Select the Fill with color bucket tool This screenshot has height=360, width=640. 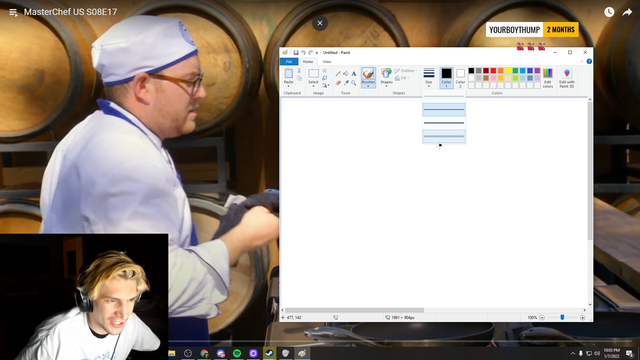pos(346,74)
